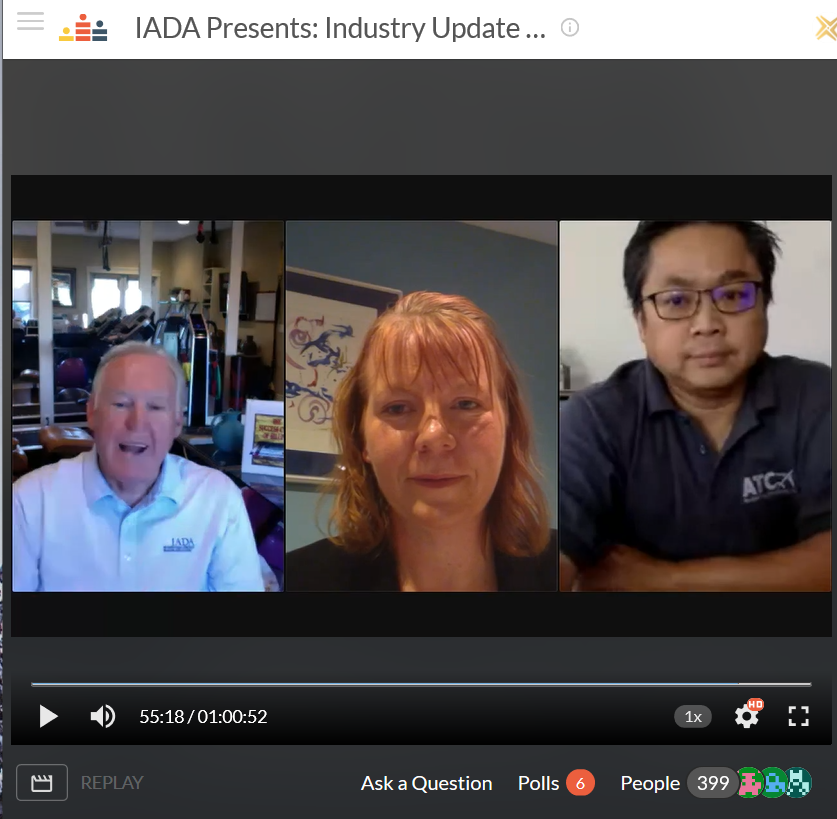Seek along the video progress bar

(420, 685)
